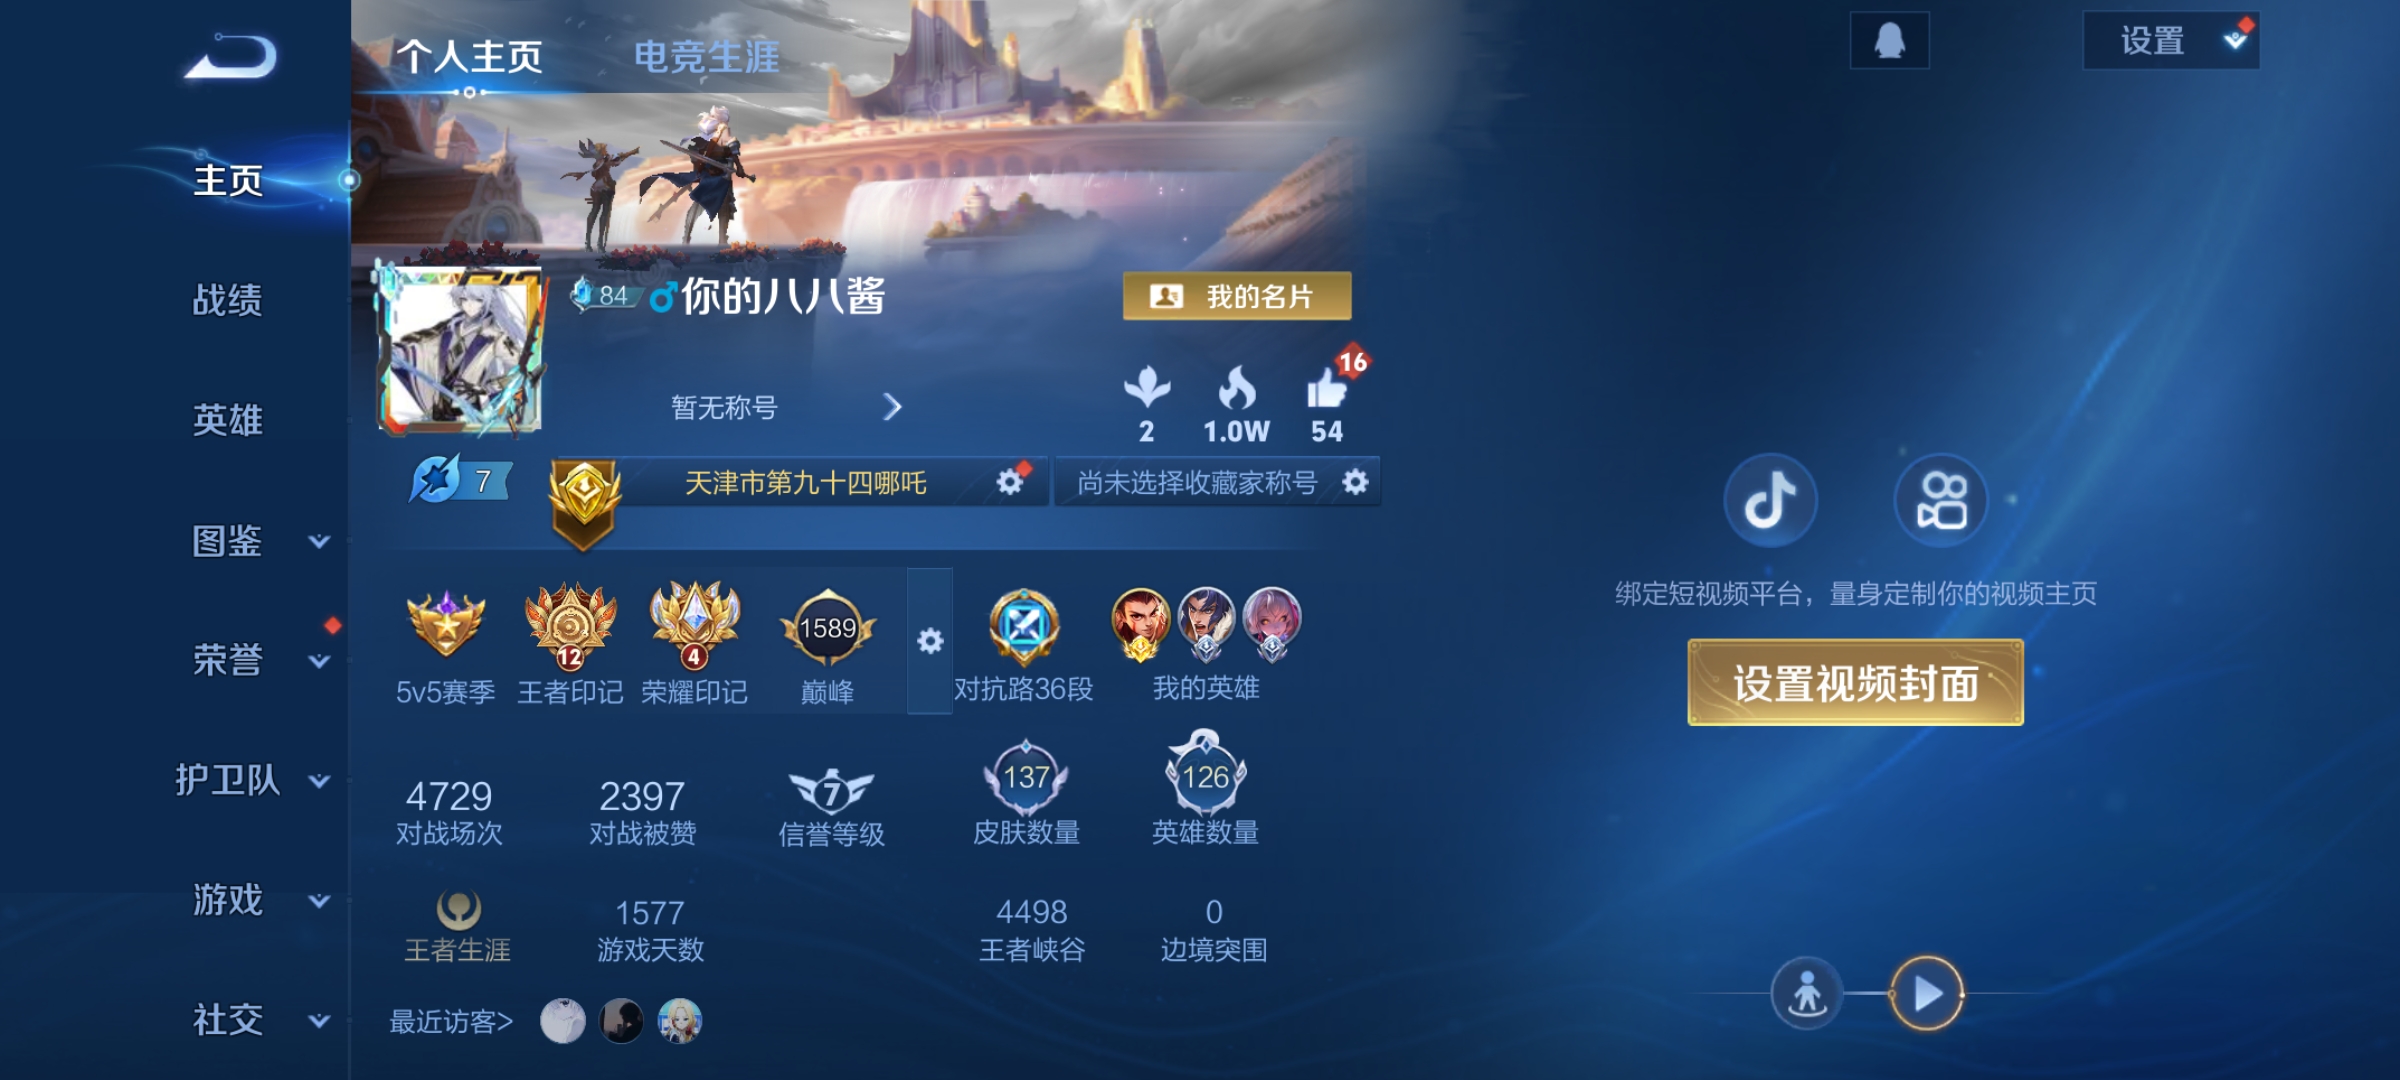Select 战绩 in the left sidebar
The width and height of the screenshot is (2400, 1080).
click(228, 300)
